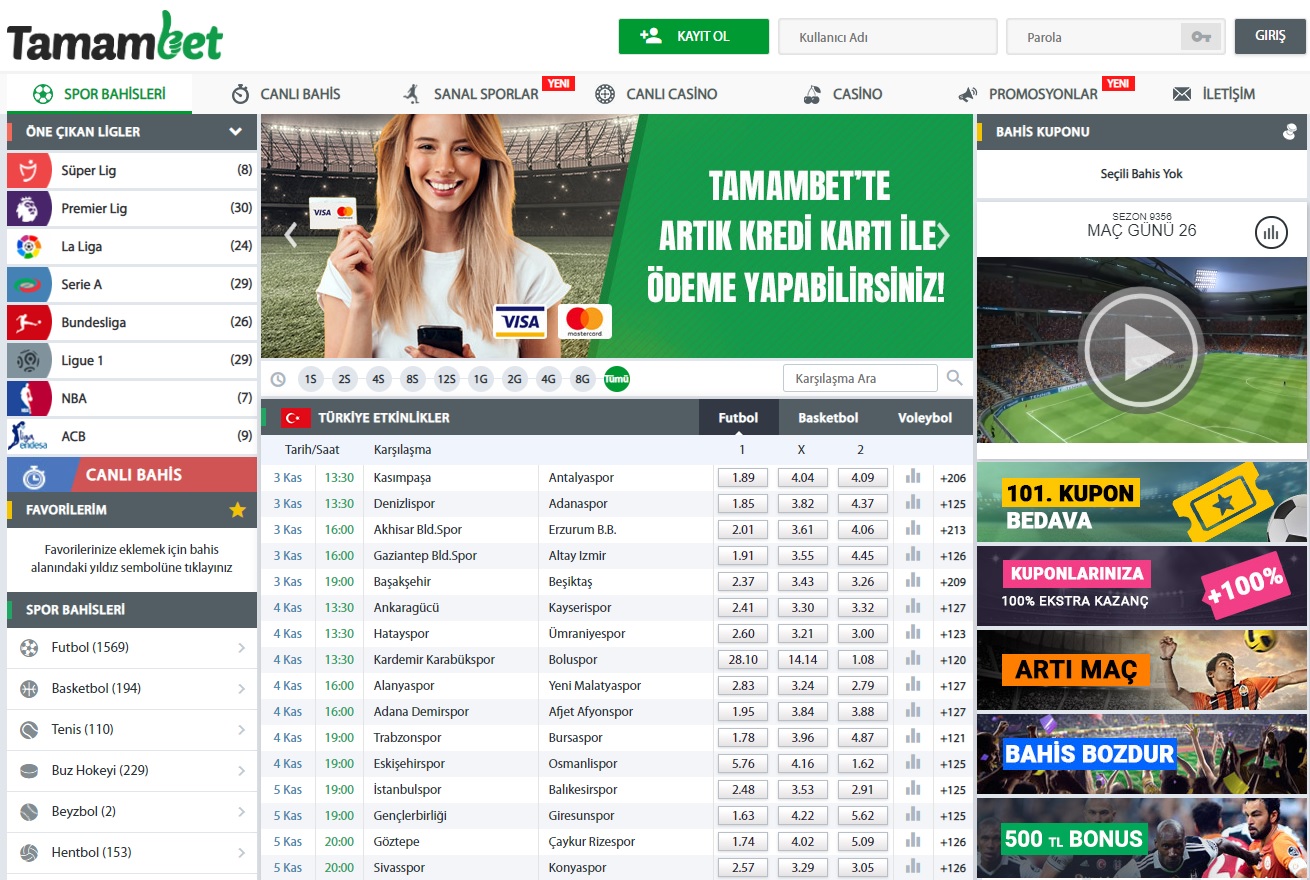Open +206 more markets for Kasımpaşa
Image resolution: width=1310 pixels, height=880 pixels.
point(953,477)
